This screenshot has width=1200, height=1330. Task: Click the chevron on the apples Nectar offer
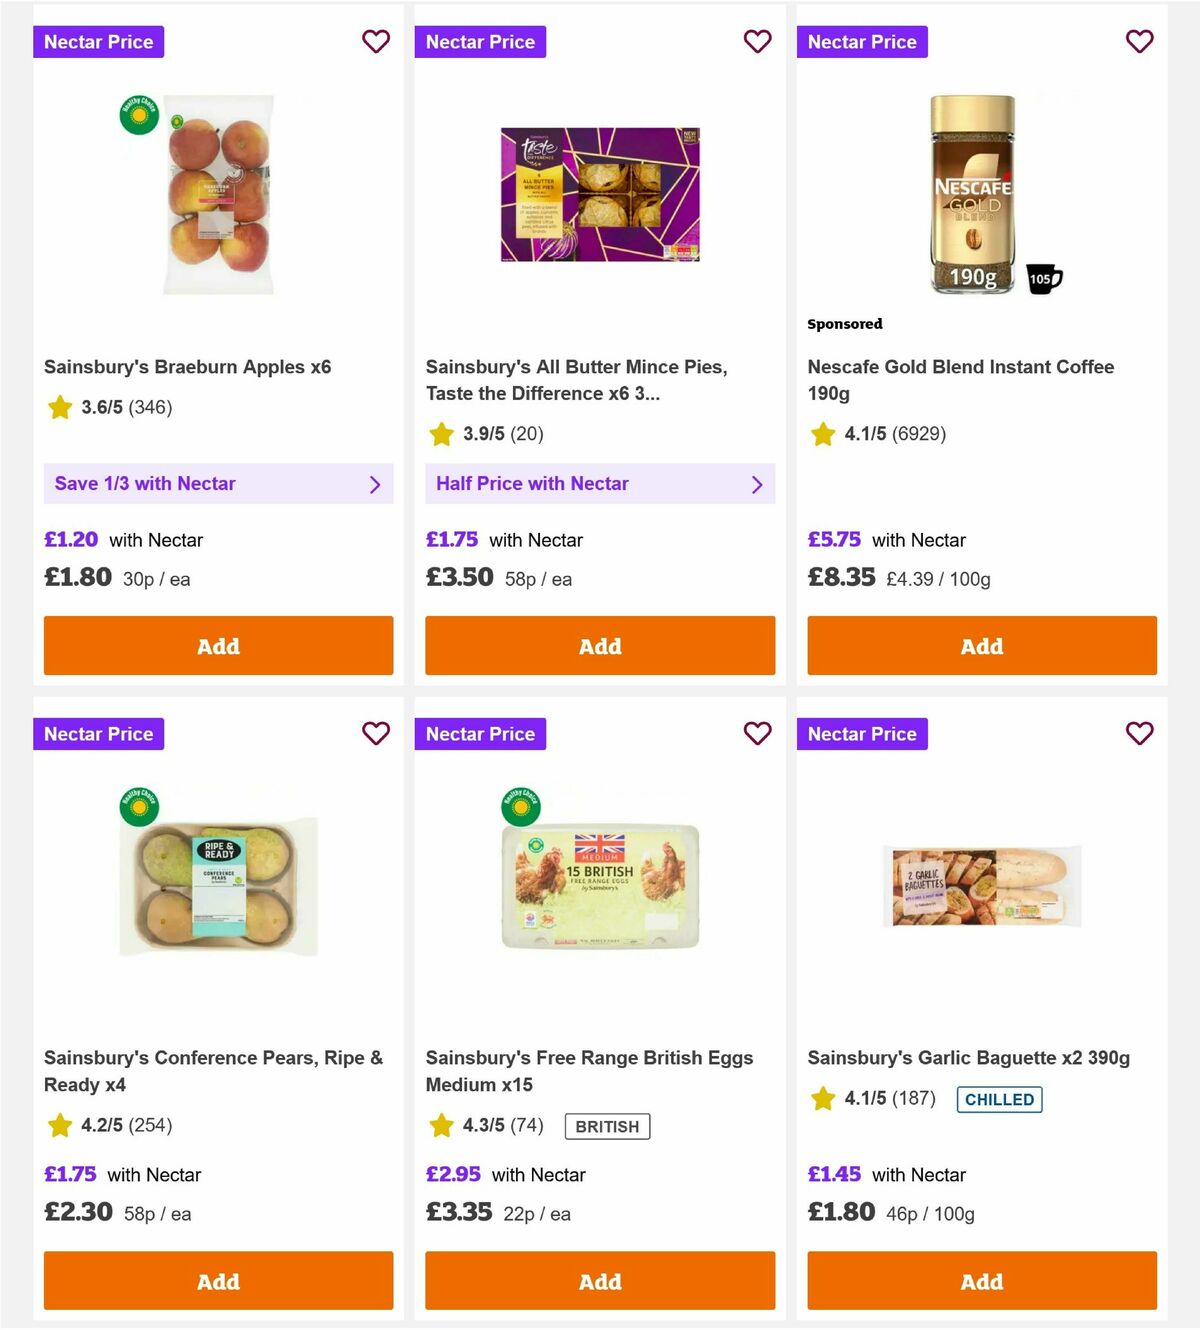(x=376, y=484)
